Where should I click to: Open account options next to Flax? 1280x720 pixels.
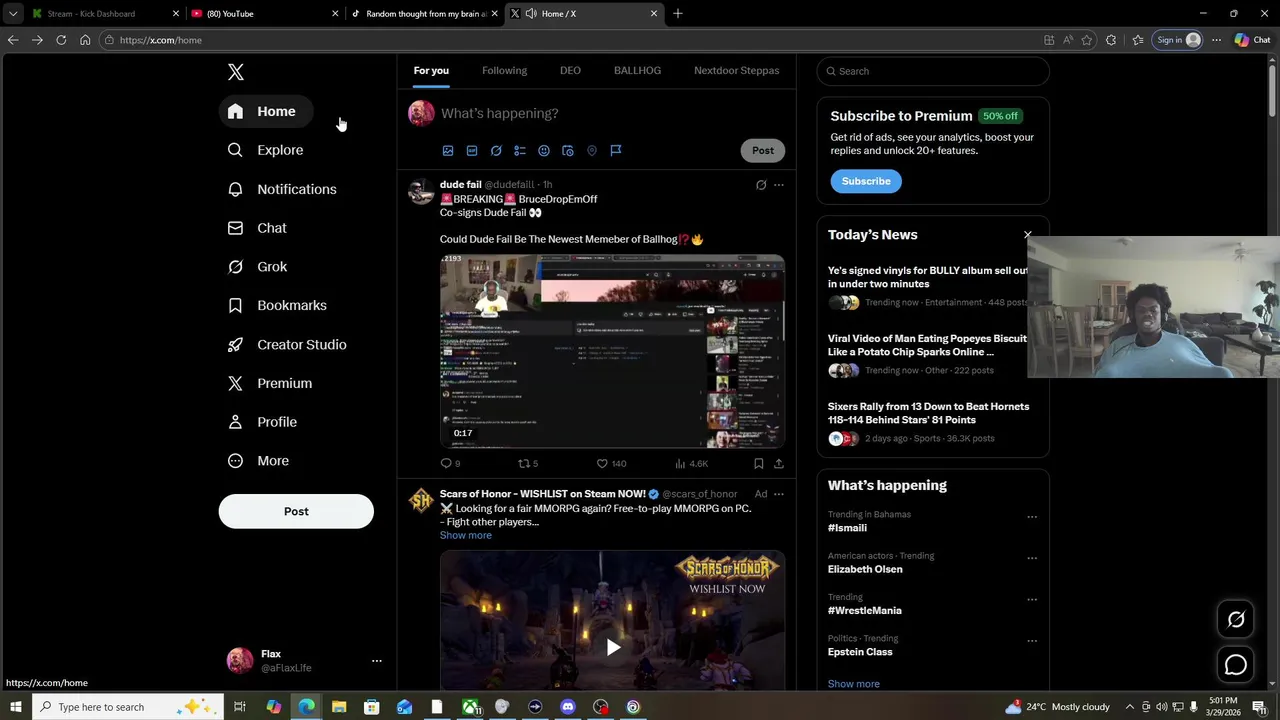click(x=376, y=661)
